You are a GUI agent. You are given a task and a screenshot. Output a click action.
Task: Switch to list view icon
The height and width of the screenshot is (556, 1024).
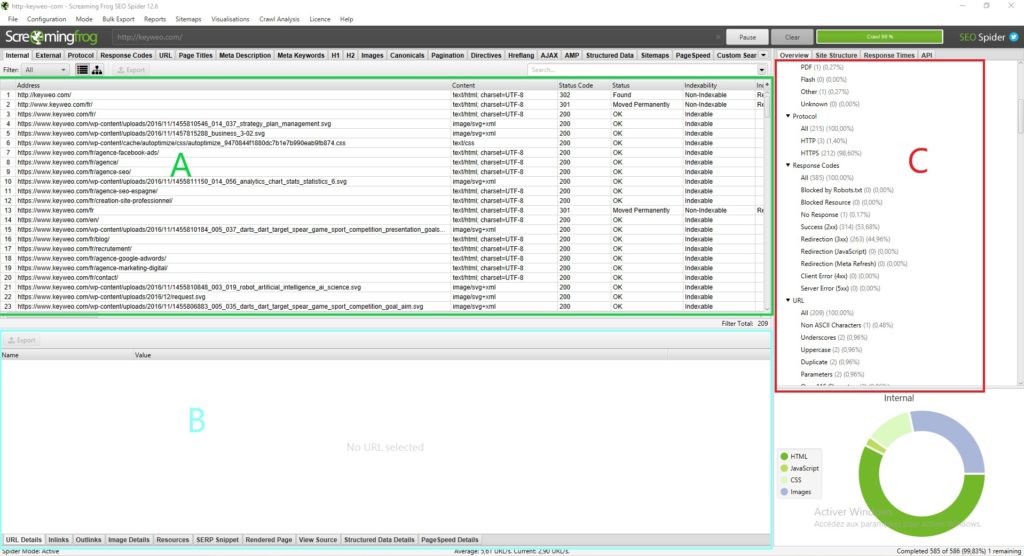(82, 70)
